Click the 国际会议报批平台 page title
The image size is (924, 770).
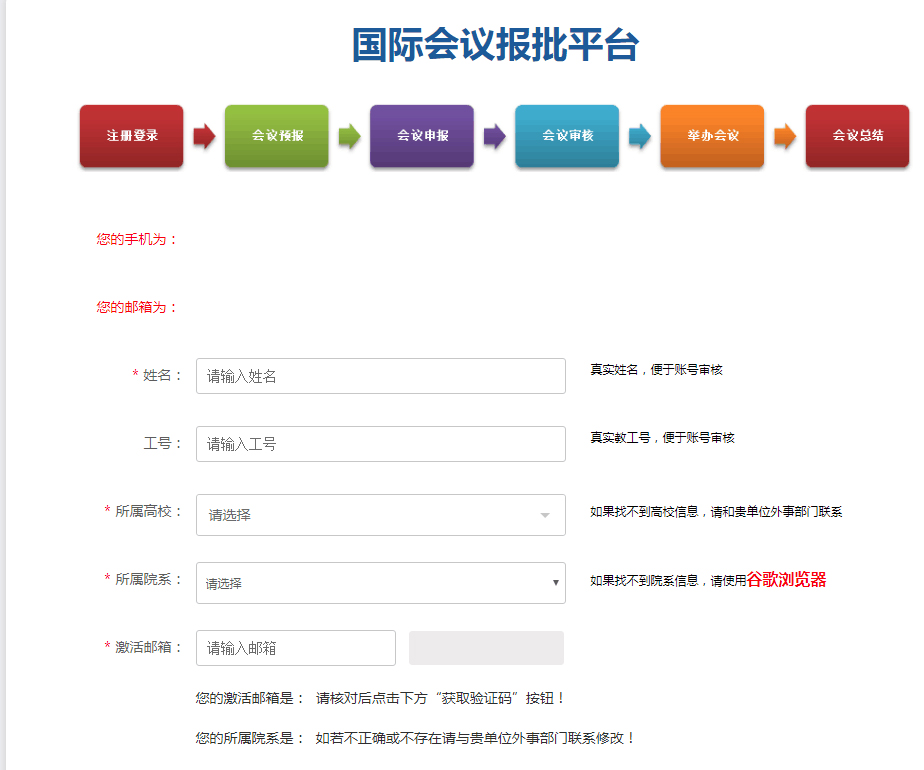coord(495,45)
